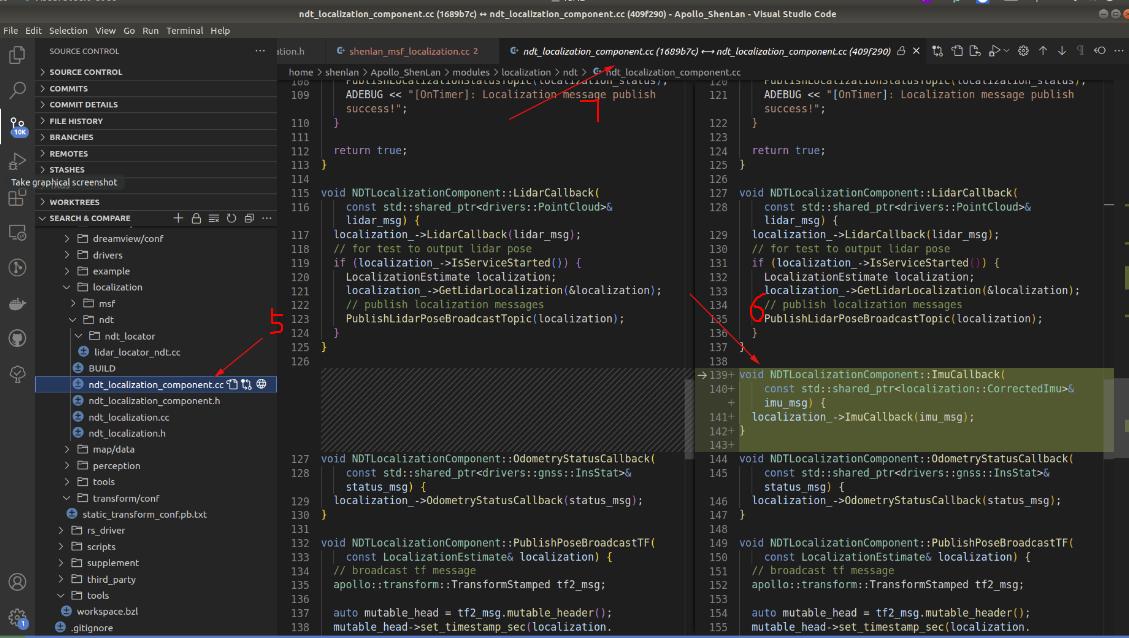
Task: Open editor More Actions ellipsis
Action: (1118, 51)
